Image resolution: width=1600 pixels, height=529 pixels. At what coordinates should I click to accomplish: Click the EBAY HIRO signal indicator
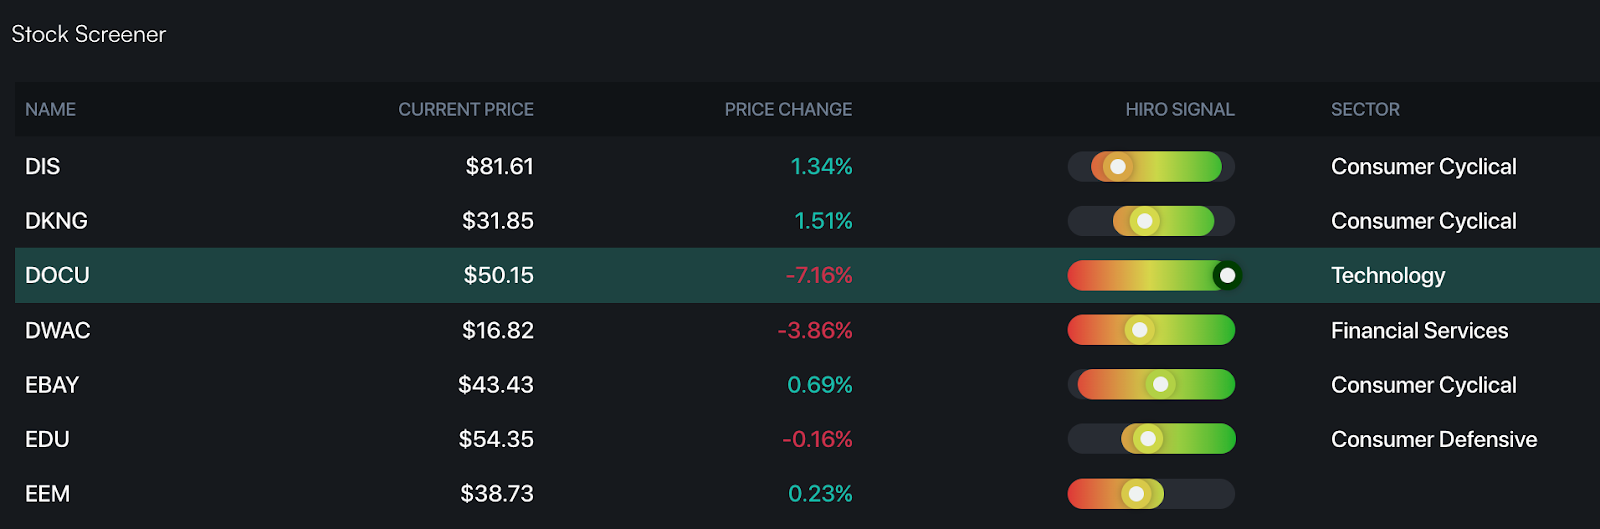coord(1160,384)
